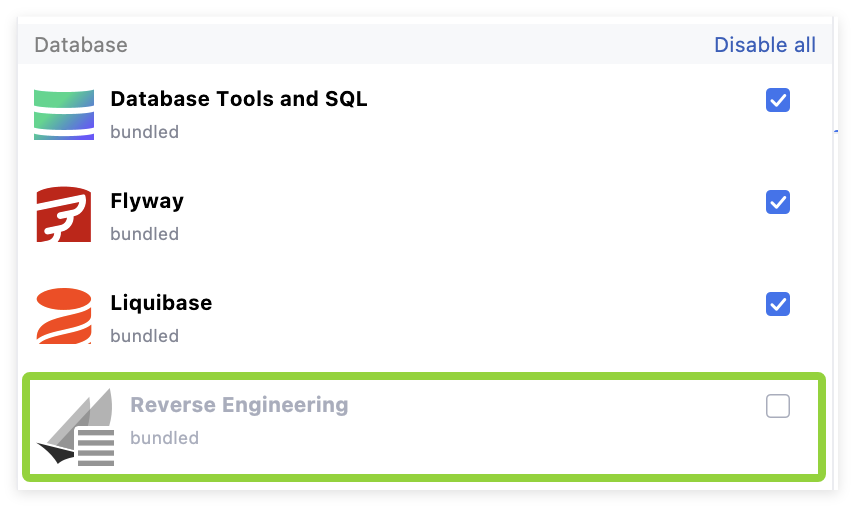This screenshot has height=506, width=854.
Task: Click bundled label under Reverse Engineering
Action: (x=164, y=438)
